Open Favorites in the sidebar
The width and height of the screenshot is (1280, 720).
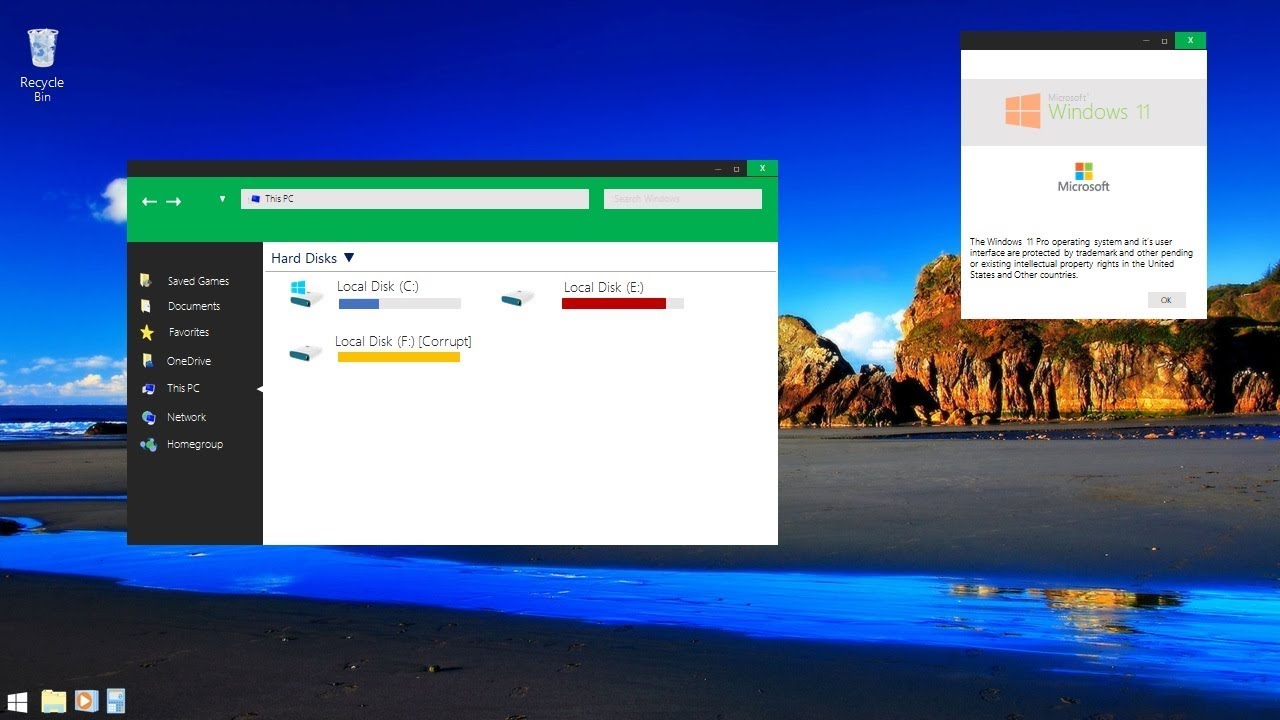point(189,332)
